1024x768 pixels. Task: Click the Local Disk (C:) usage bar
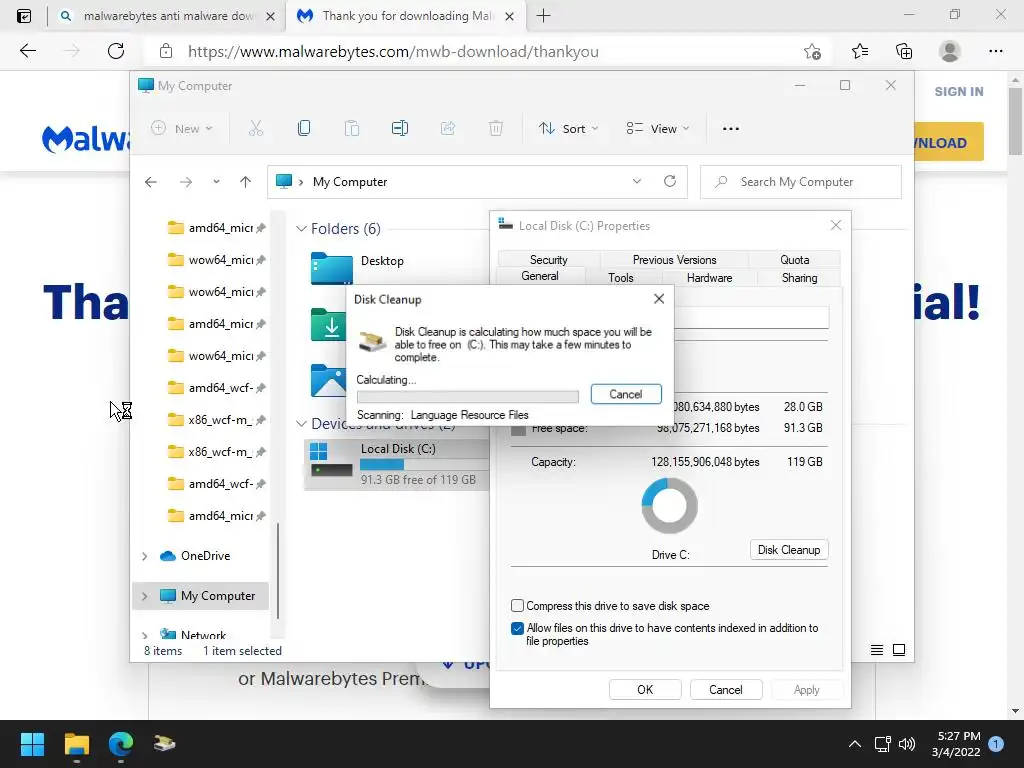[x=424, y=464]
